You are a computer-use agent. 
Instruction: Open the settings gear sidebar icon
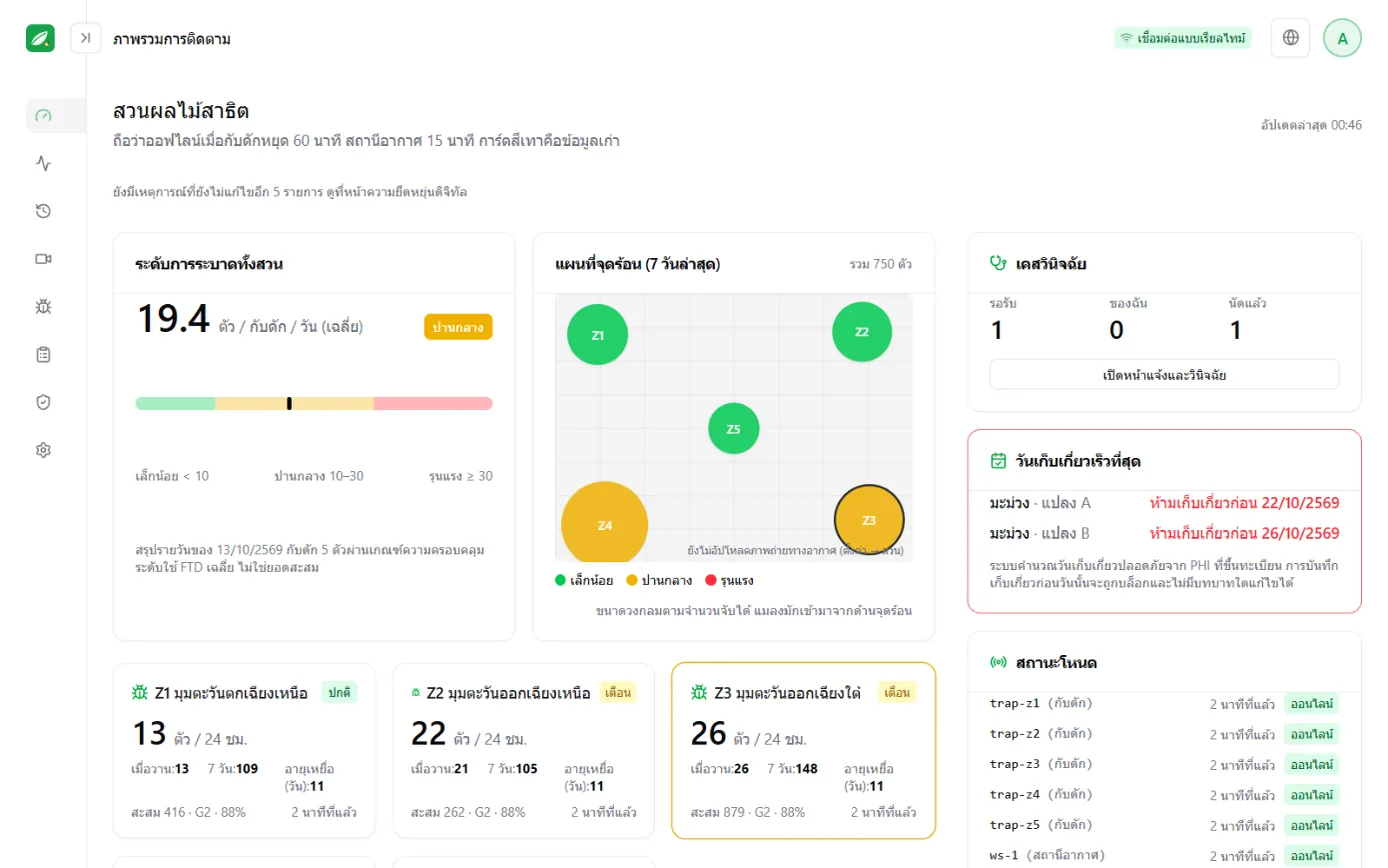click(x=43, y=450)
